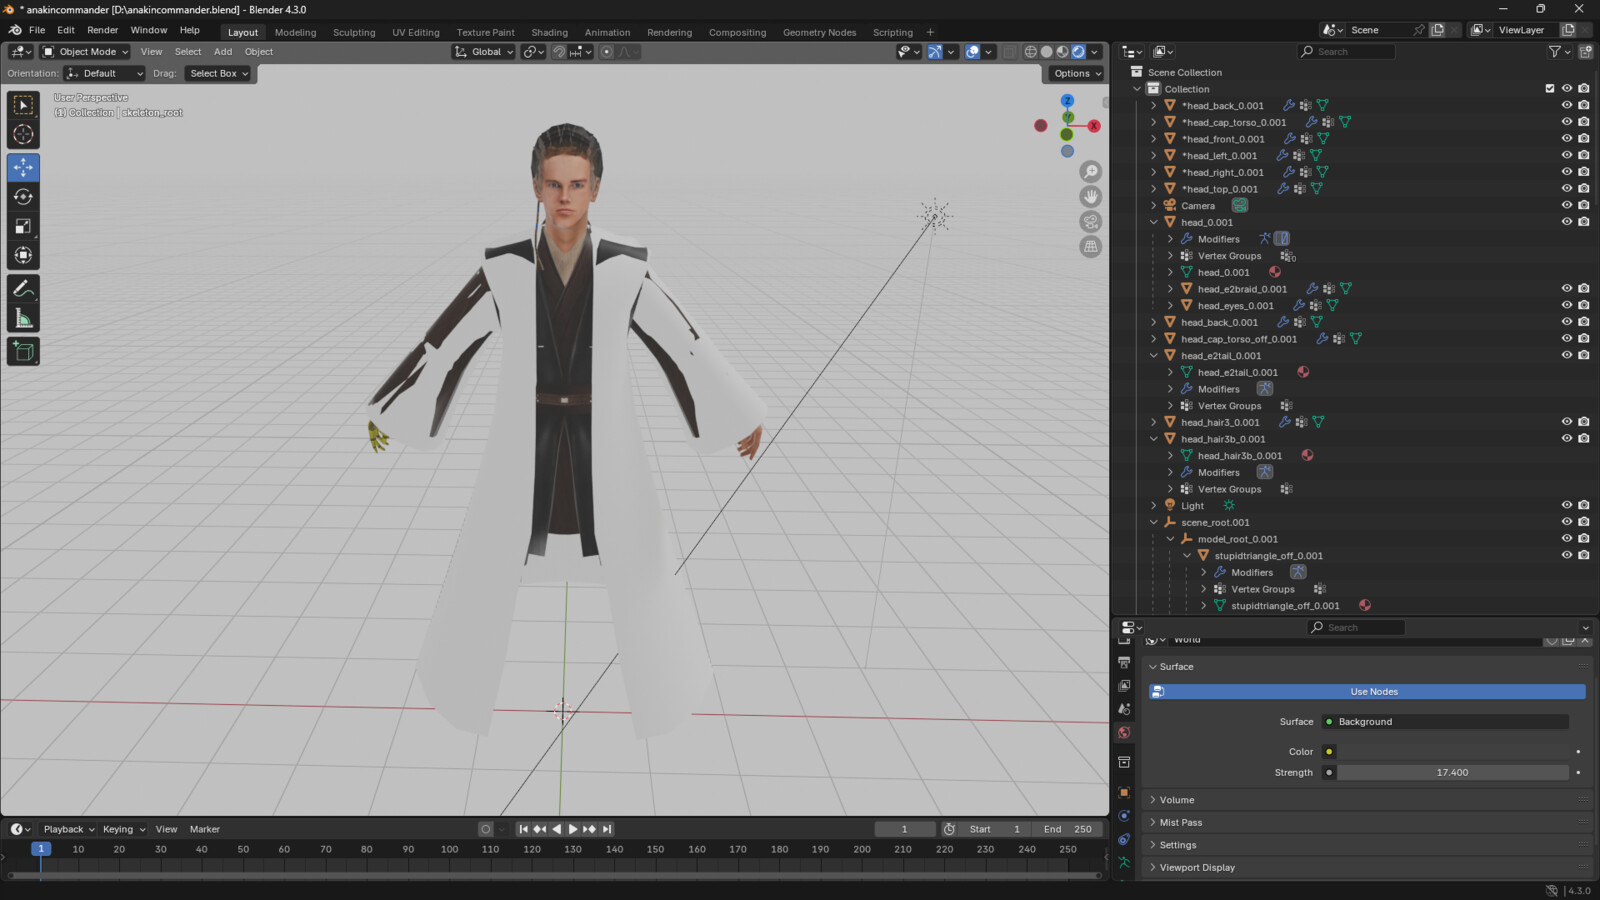Select the Annotate tool

tap(23, 289)
